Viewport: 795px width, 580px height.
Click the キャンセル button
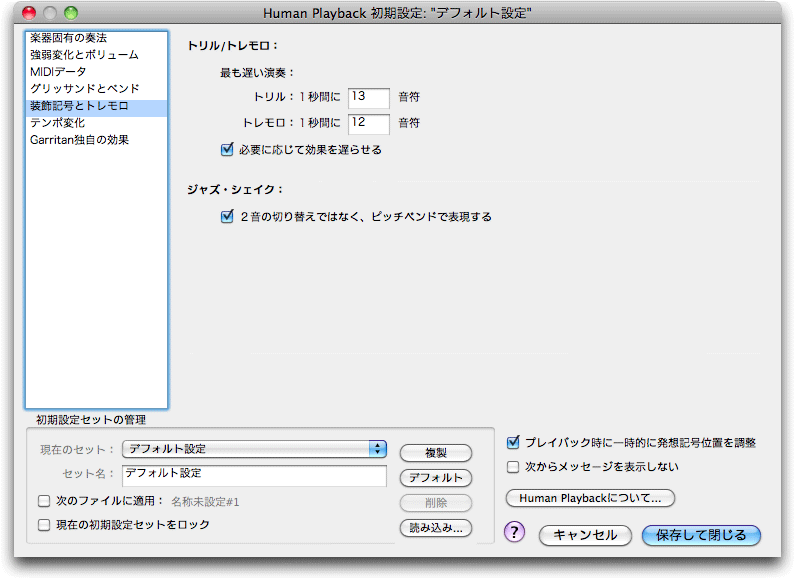(x=585, y=535)
